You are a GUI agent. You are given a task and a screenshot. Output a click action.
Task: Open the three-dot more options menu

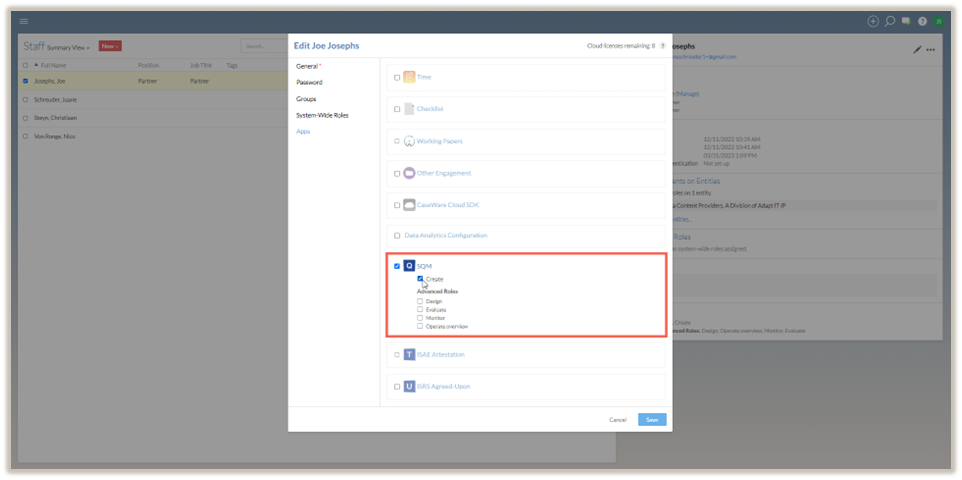point(931,49)
